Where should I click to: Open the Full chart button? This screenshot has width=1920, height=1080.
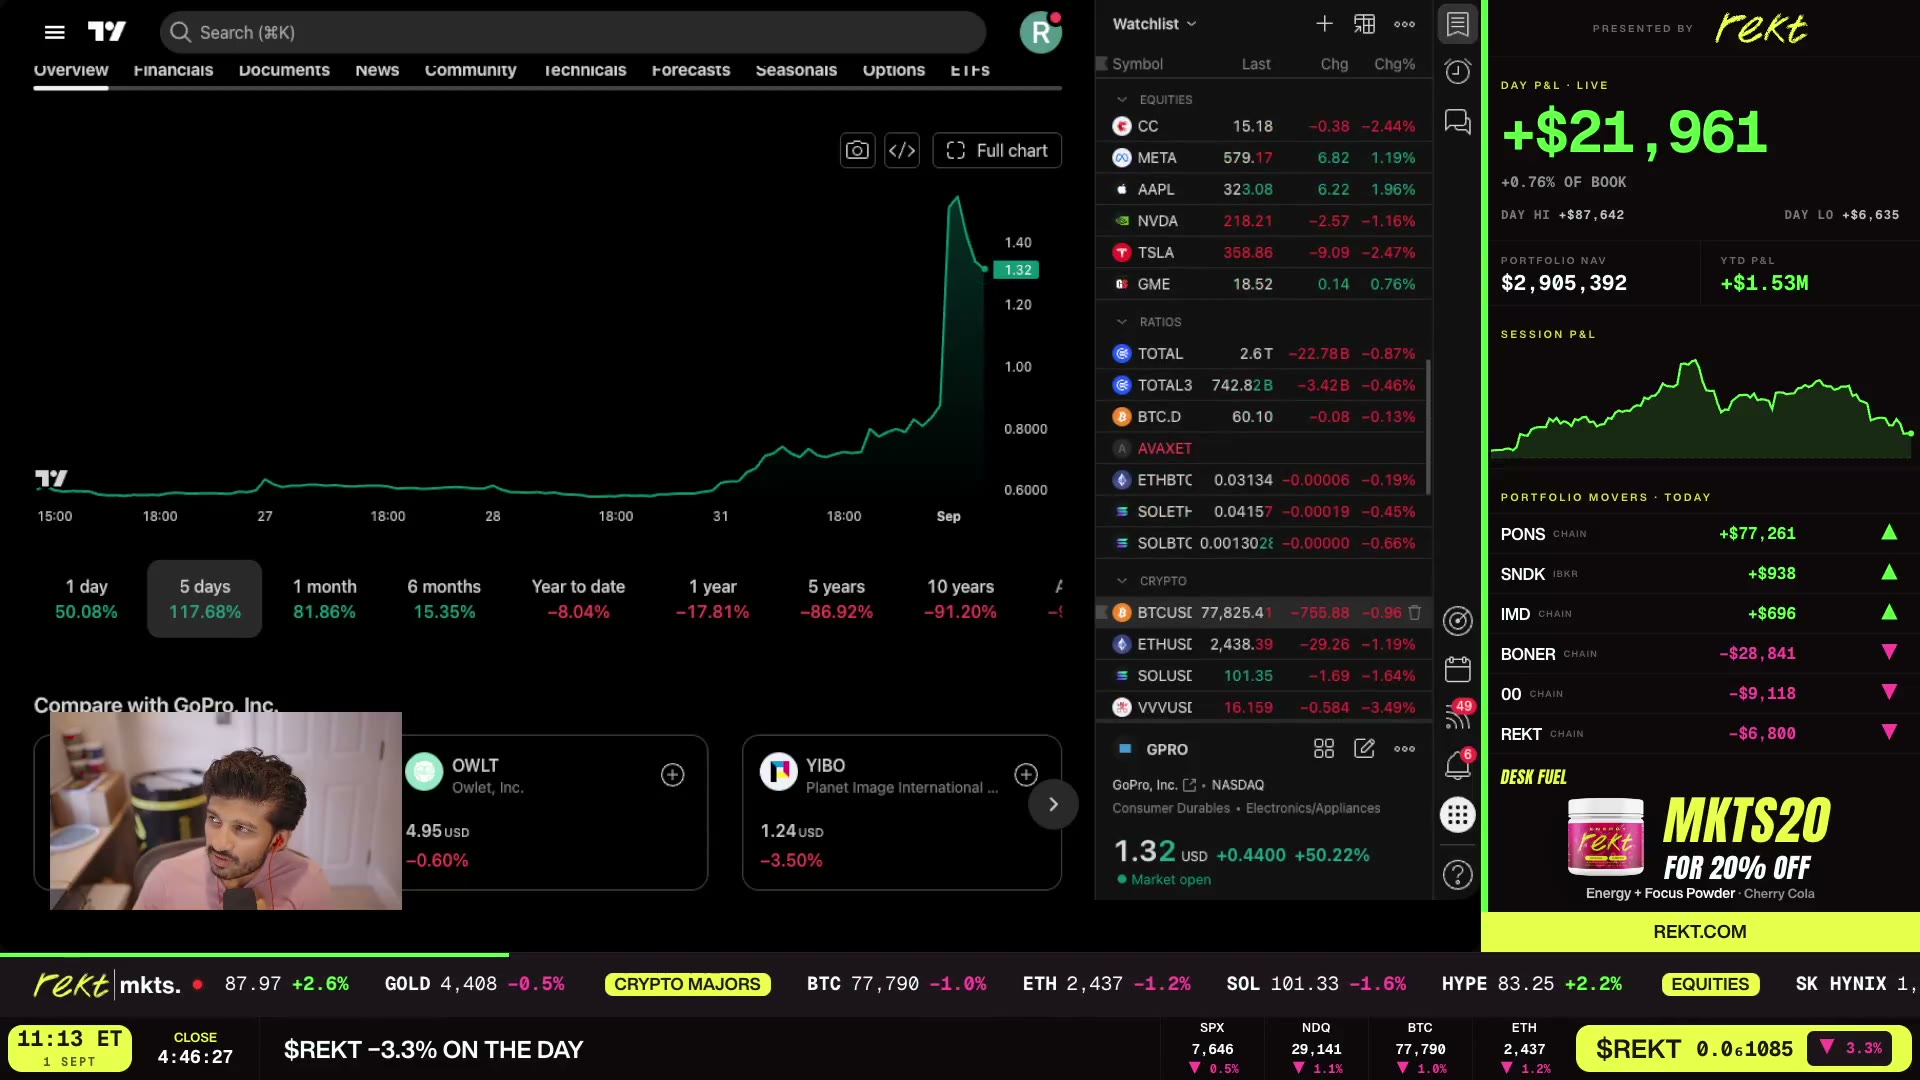point(997,150)
